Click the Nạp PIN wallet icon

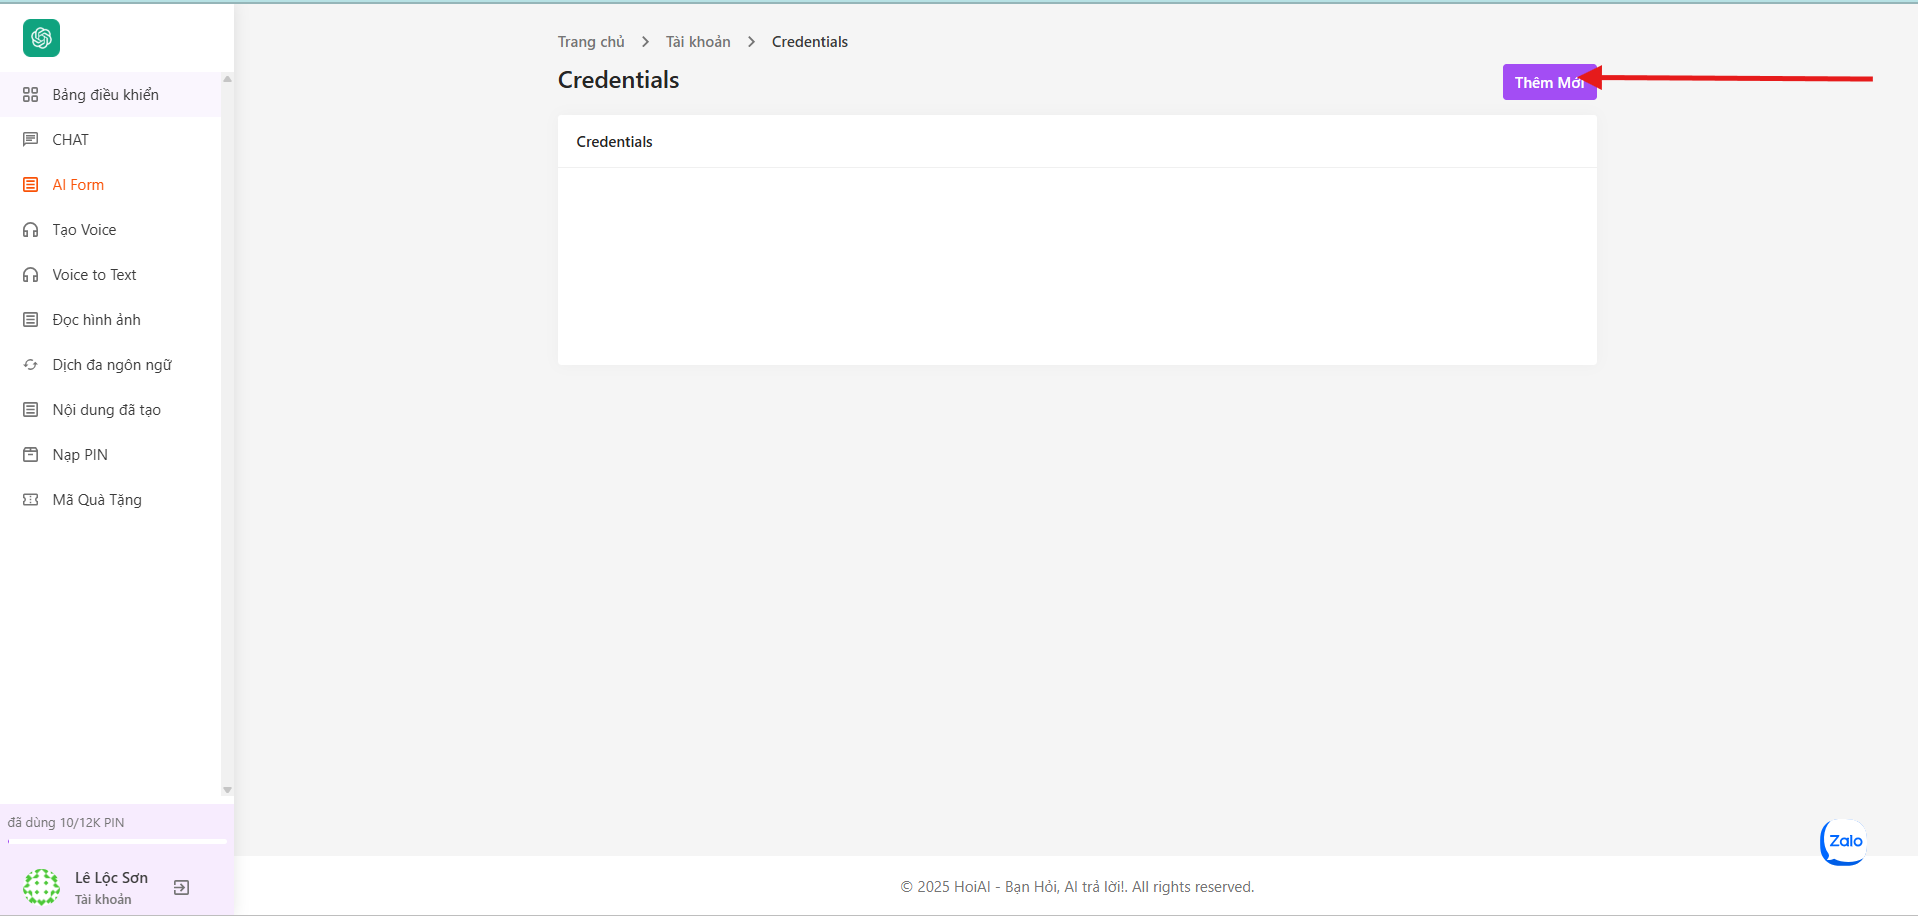[x=31, y=455]
